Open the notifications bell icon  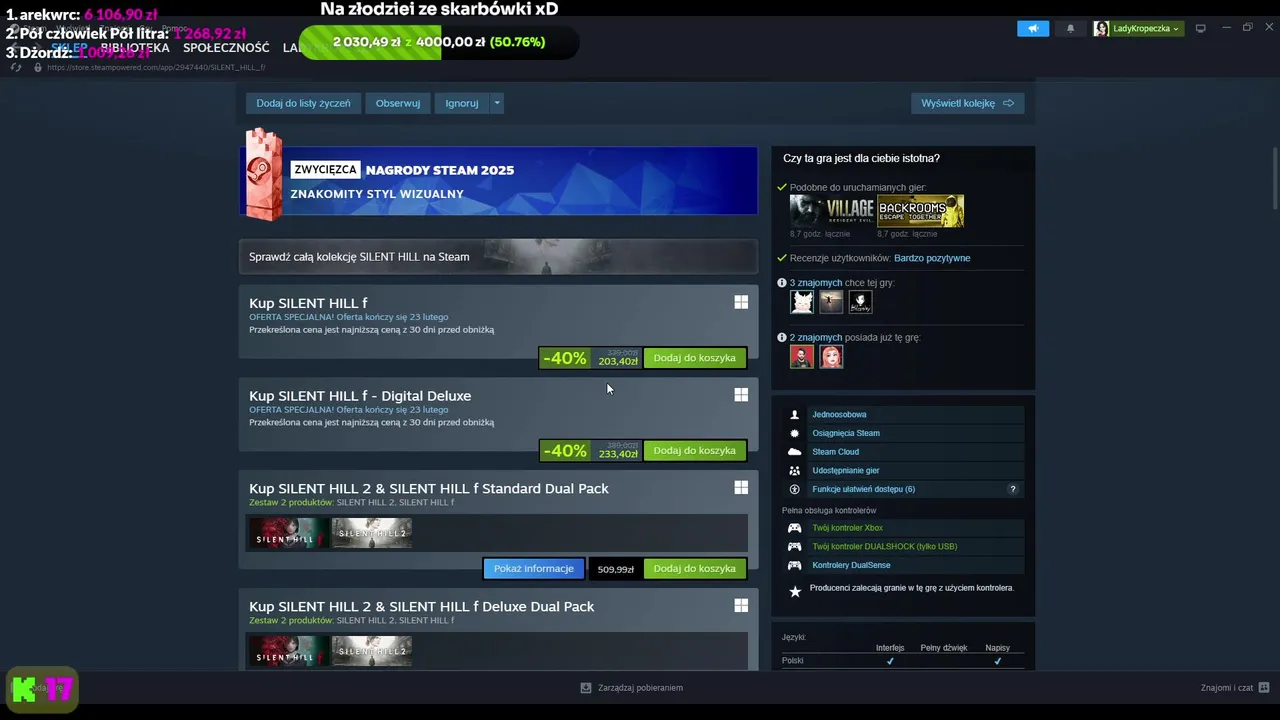tap(1070, 28)
